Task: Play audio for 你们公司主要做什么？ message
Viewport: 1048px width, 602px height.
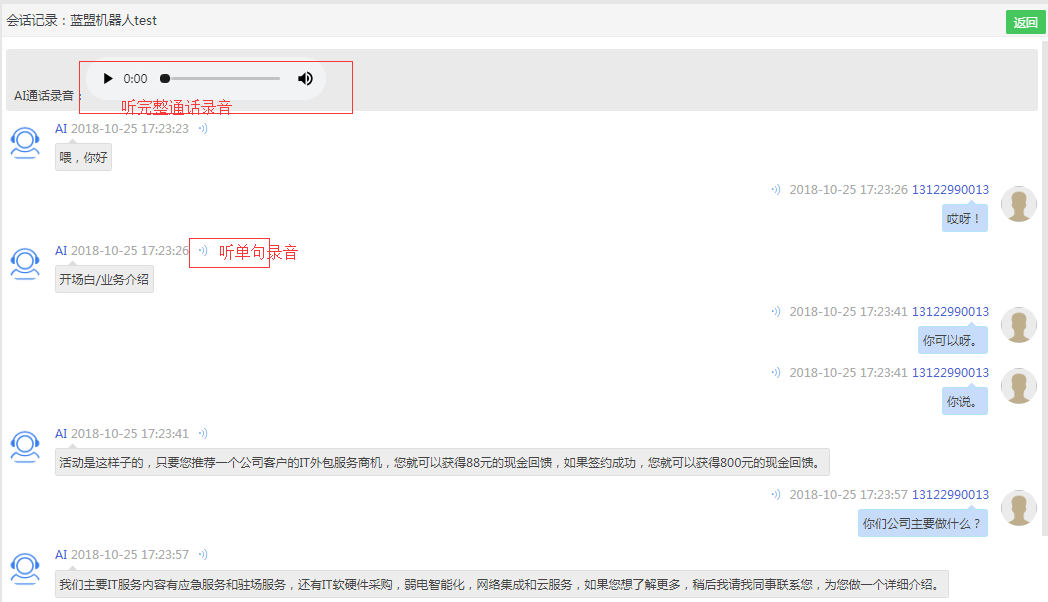Action: 775,495
